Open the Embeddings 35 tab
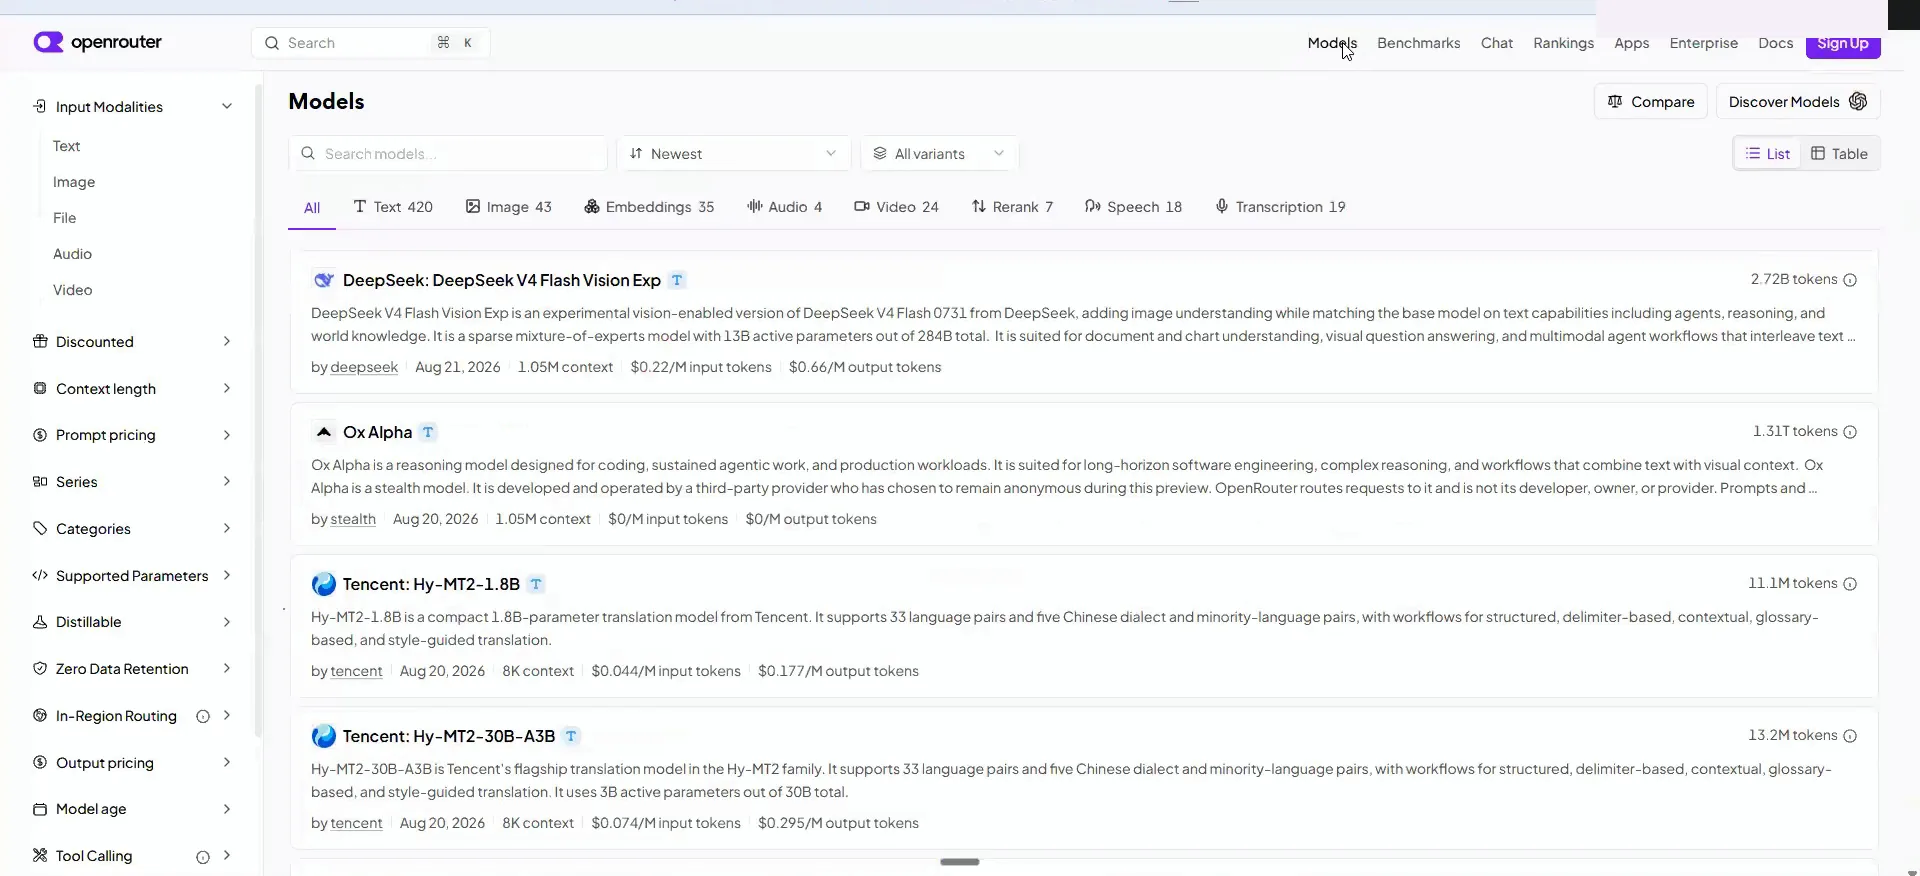The width and height of the screenshot is (1920, 876). pos(649,207)
